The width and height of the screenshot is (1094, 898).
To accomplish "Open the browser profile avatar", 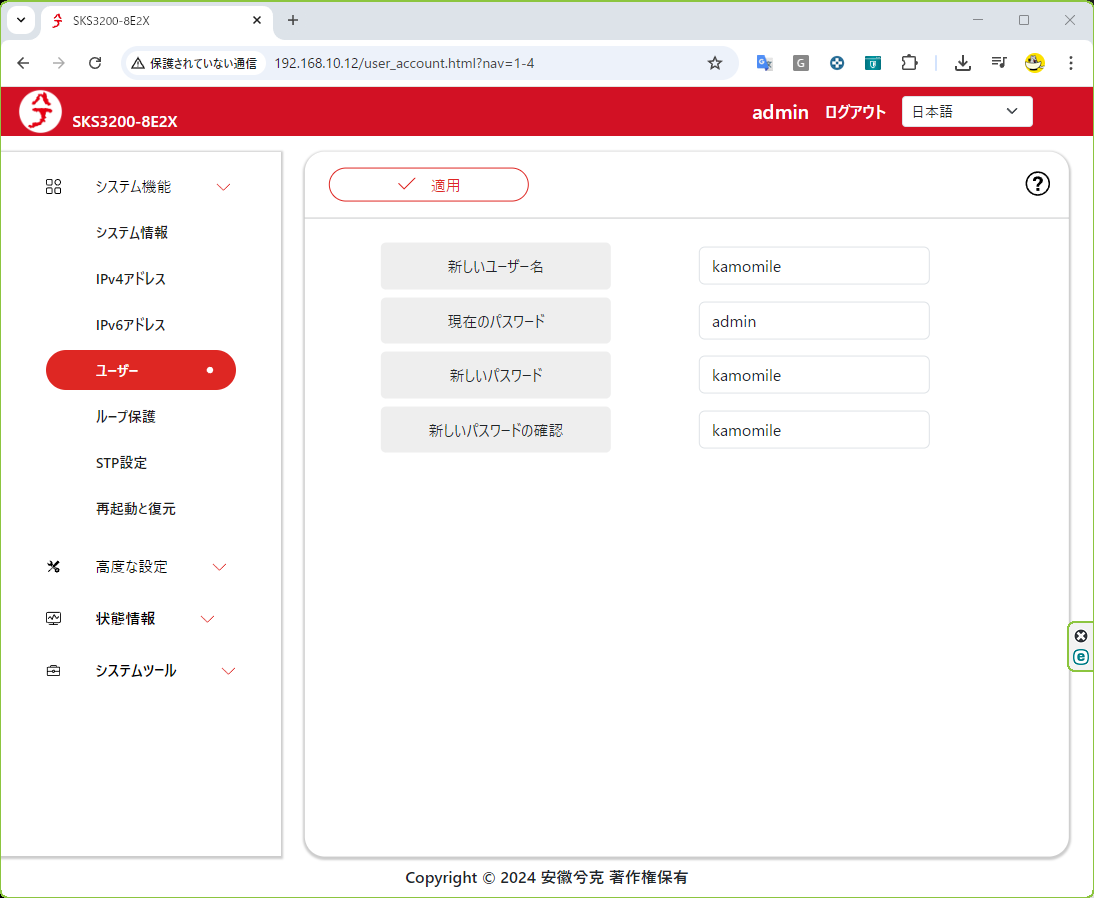I will click(1035, 63).
